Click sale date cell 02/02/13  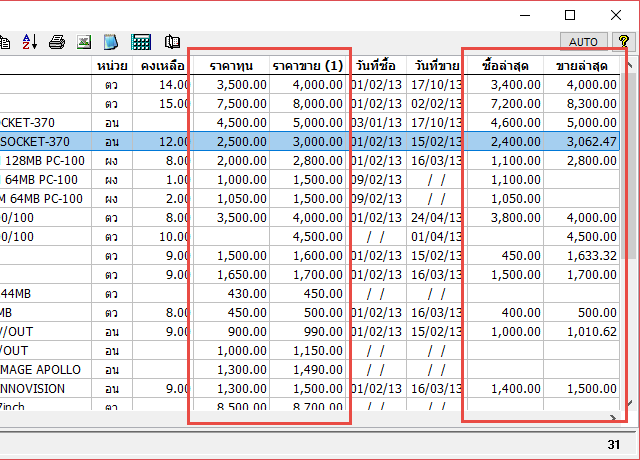tap(436, 104)
